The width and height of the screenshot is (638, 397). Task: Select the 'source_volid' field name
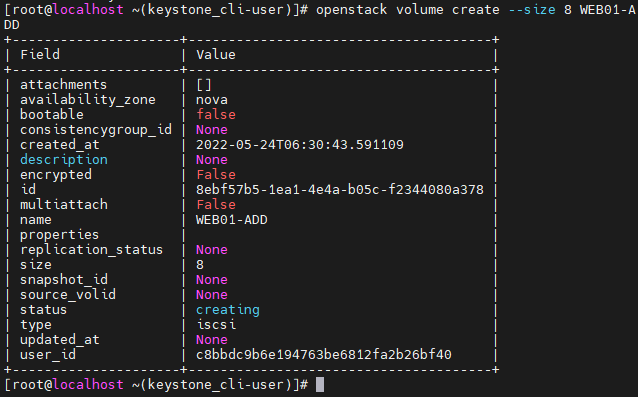(68, 294)
